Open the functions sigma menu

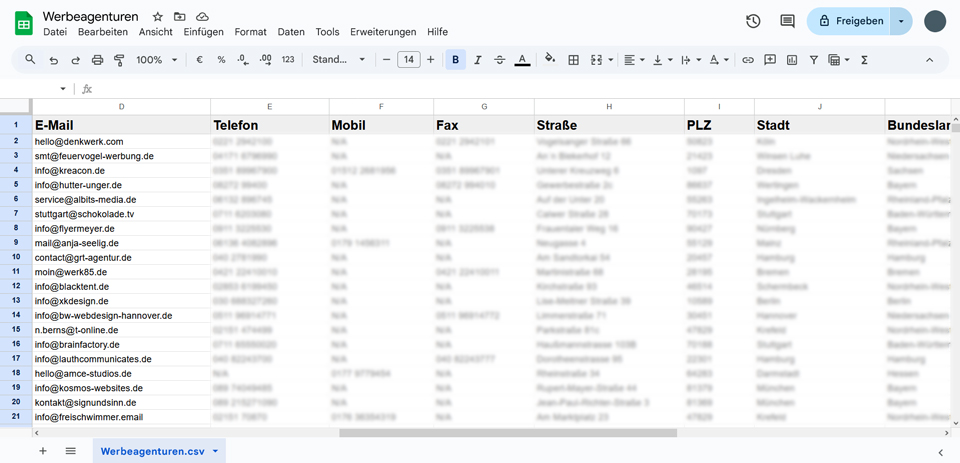(x=864, y=60)
